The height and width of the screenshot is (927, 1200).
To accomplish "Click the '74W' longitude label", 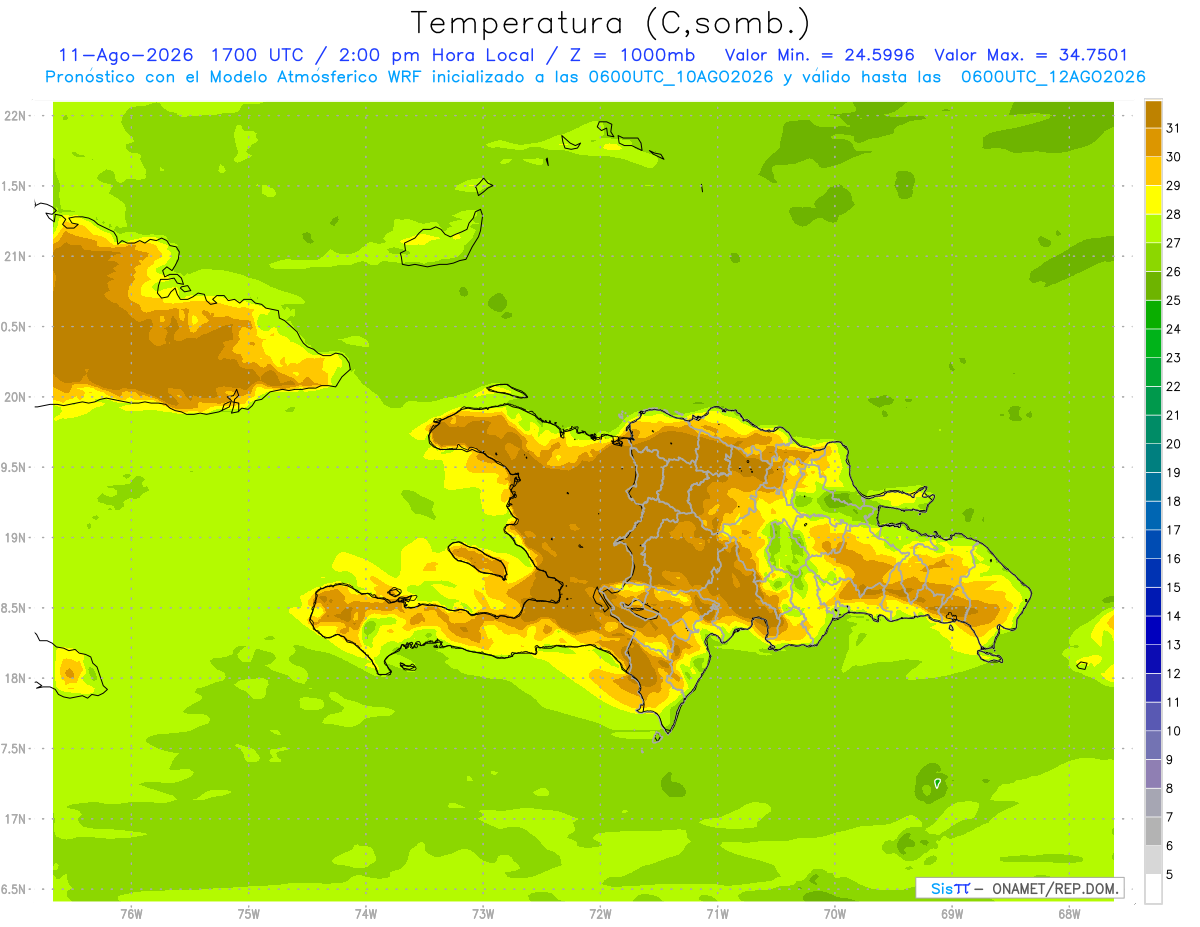I will 365,913.
